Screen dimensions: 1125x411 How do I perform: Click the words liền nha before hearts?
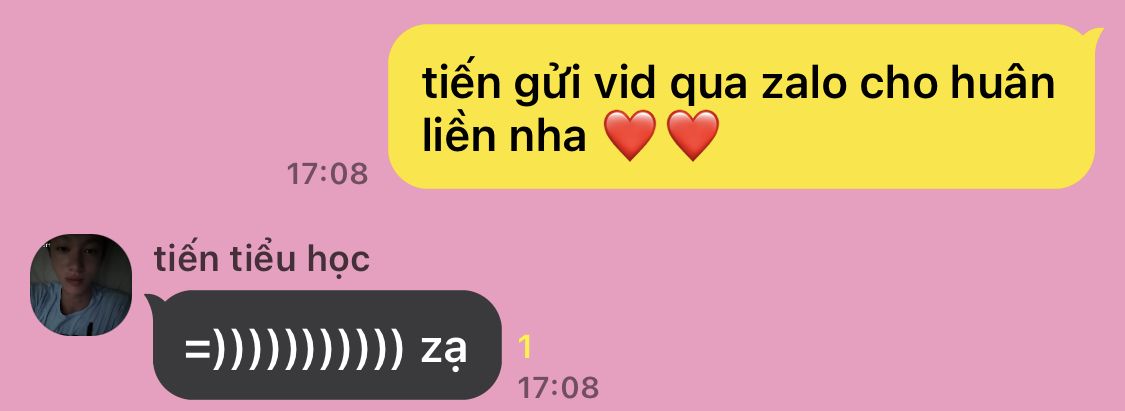click(x=504, y=135)
